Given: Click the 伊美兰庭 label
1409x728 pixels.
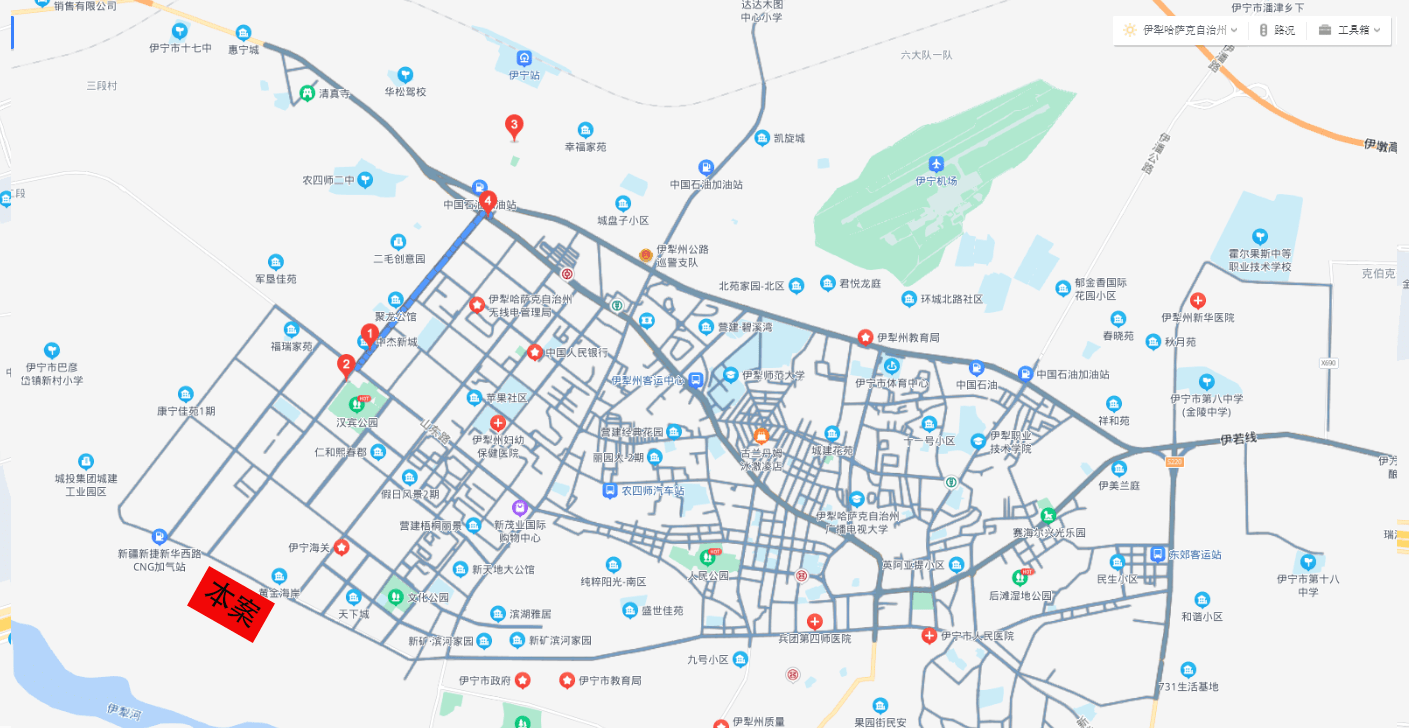Looking at the screenshot, I should click(x=1119, y=485).
